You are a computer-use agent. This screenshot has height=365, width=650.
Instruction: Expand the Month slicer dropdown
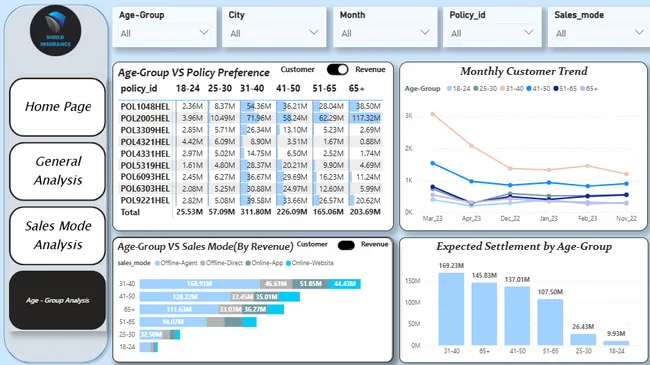pos(424,32)
